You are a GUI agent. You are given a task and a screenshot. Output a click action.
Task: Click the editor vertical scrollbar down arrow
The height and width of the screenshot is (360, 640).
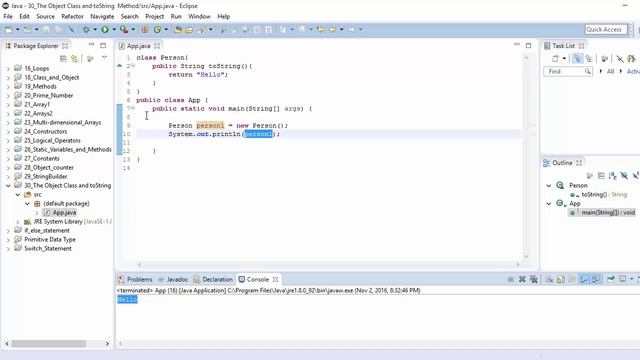526,256
